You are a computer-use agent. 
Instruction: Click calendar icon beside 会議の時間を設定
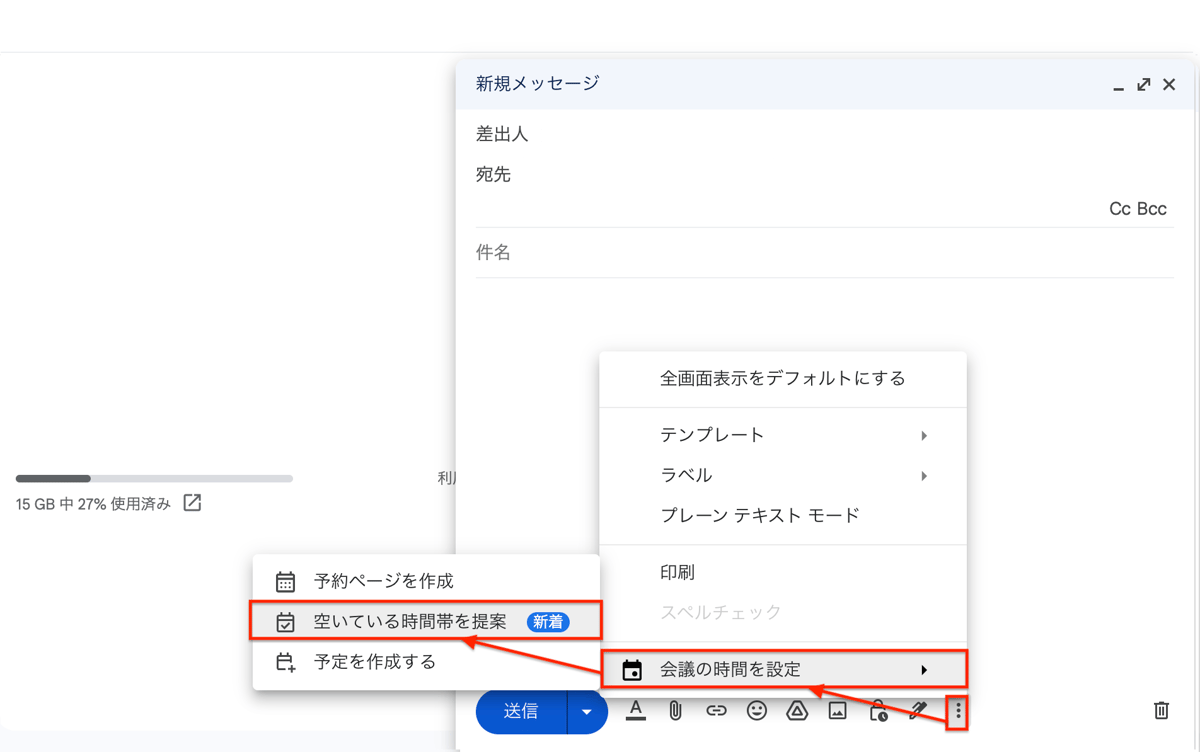coord(632,670)
